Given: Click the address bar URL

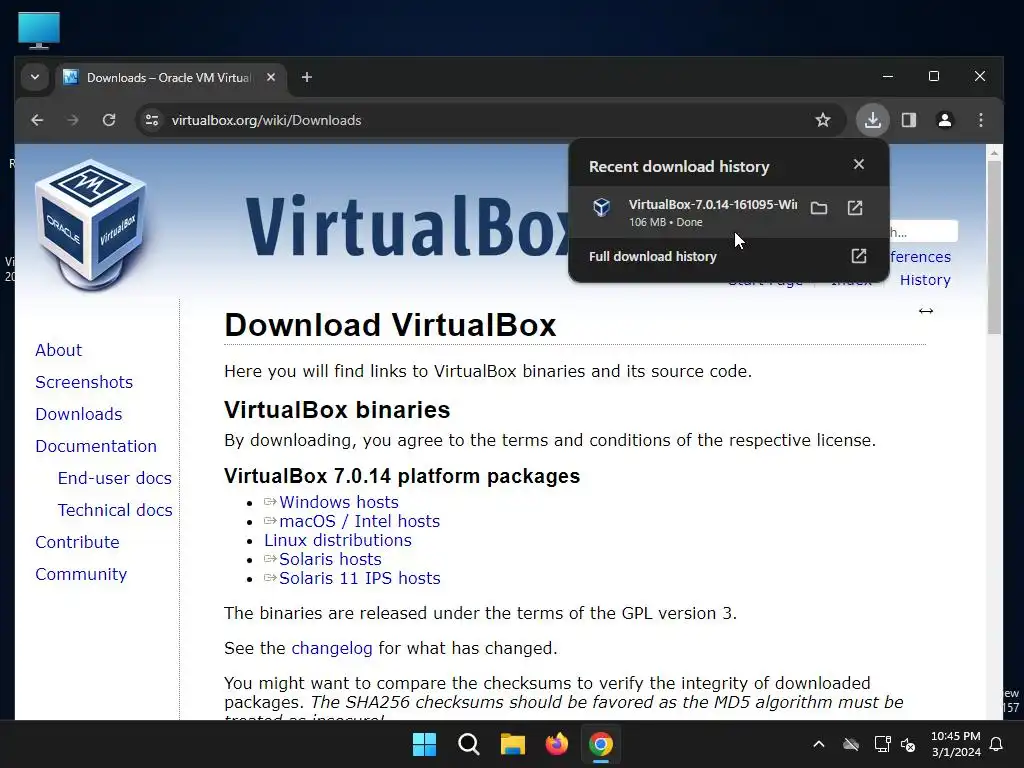Looking at the screenshot, I should point(266,120).
